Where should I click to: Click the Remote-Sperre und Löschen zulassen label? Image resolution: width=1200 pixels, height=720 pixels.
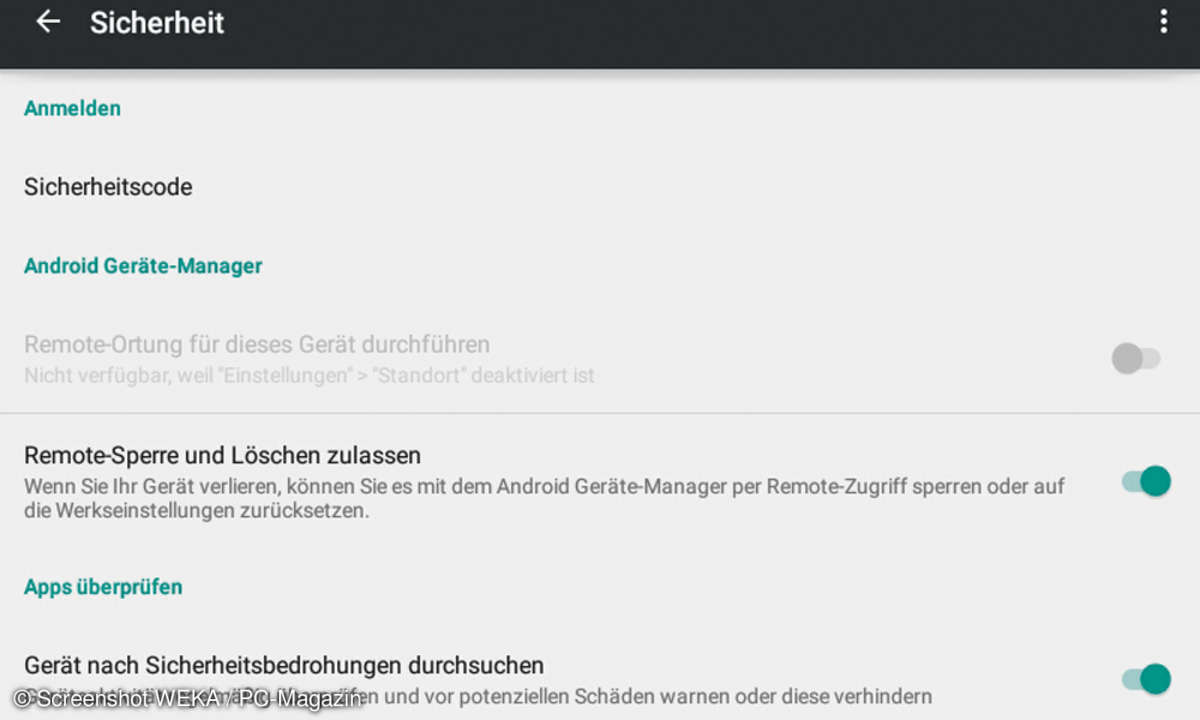point(222,455)
